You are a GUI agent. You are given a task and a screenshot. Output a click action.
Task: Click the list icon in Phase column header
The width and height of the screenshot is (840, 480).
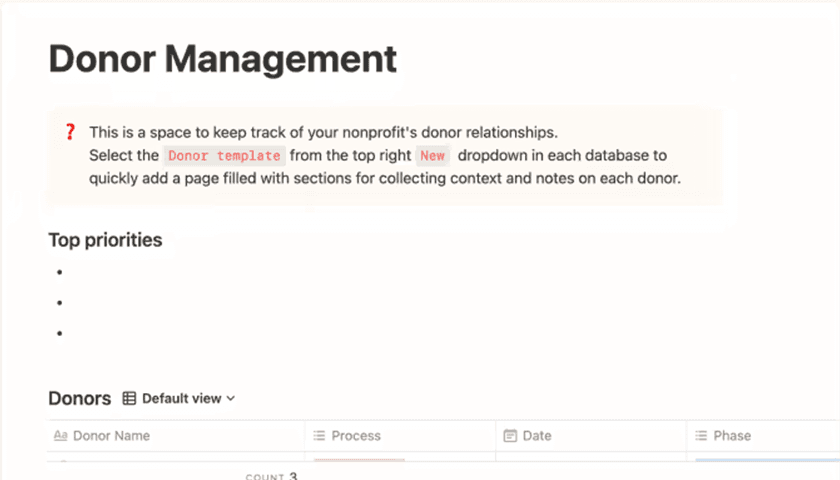pyautogui.click(x=701, y=436)
